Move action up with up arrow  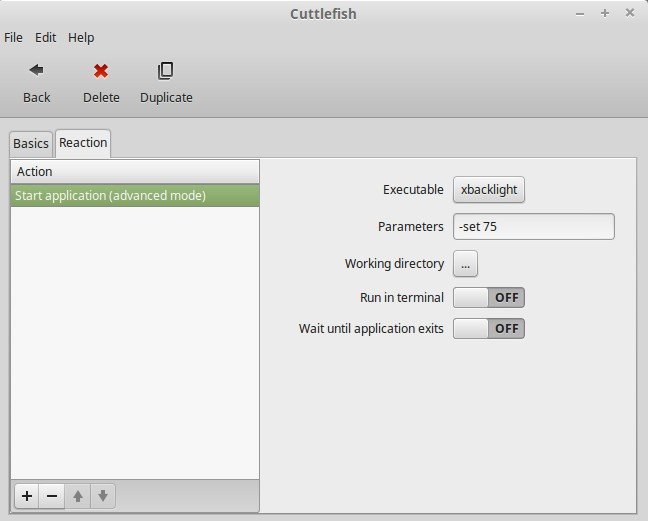[78, 496]
